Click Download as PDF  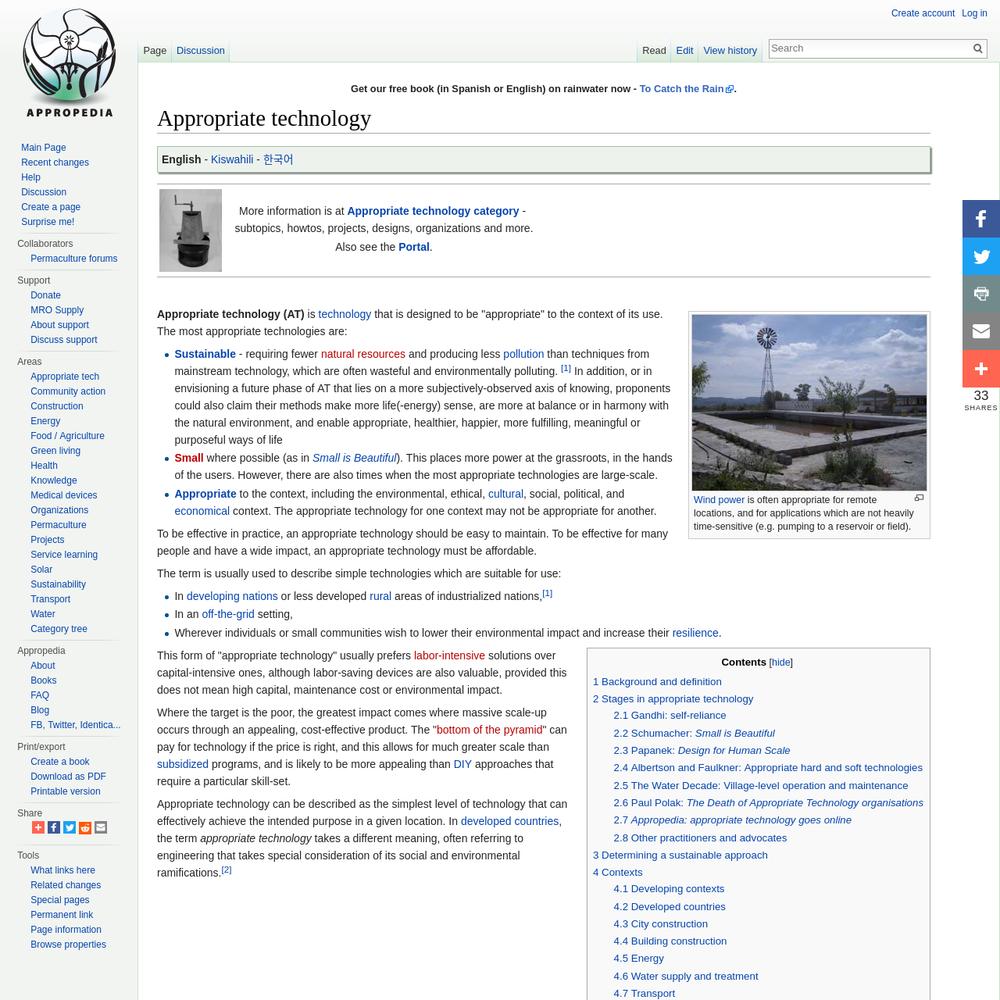coord(68,776)
